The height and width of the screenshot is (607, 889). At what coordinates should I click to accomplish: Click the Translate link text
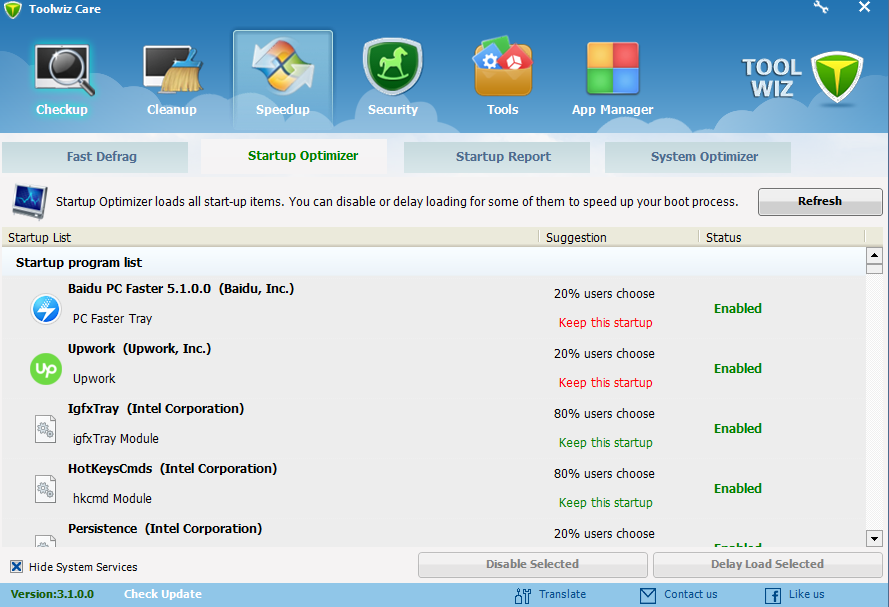click(x=562, y=594)
